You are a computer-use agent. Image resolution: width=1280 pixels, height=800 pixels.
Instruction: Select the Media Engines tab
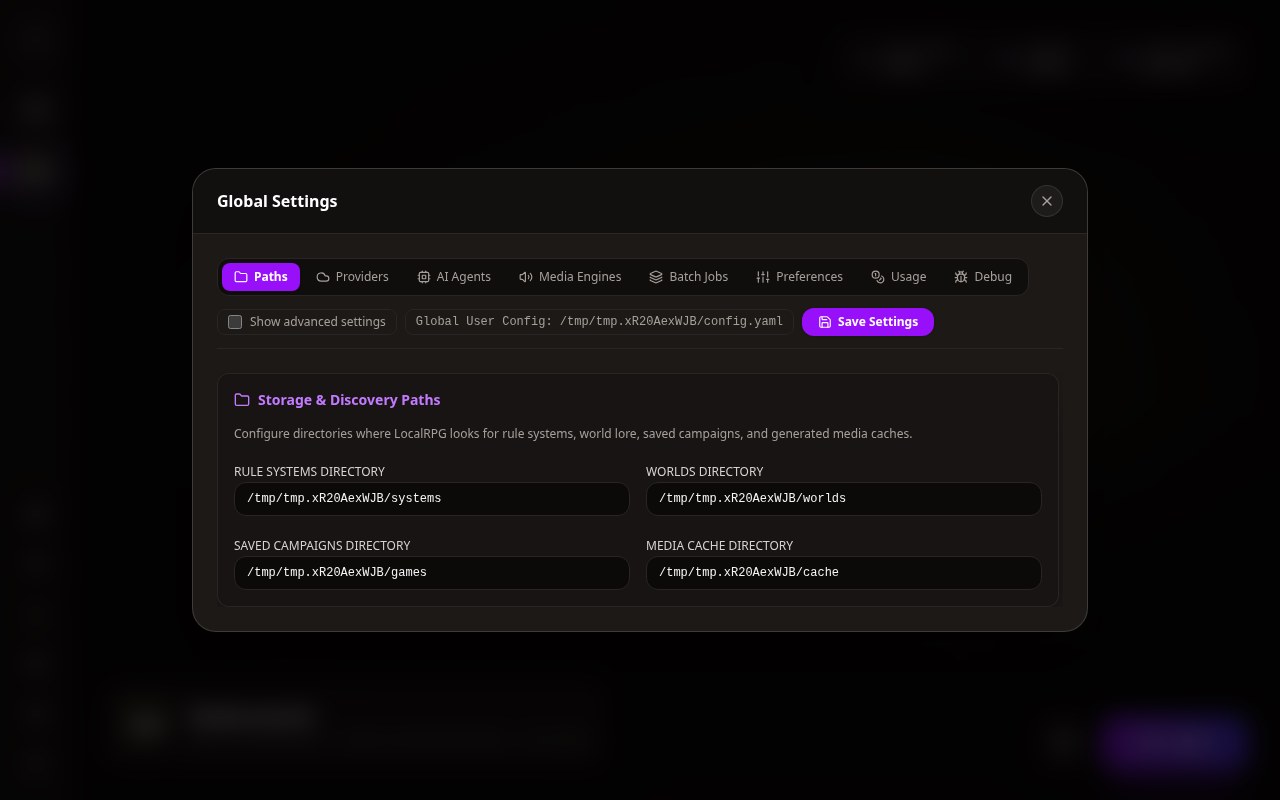tap(570, 277)
